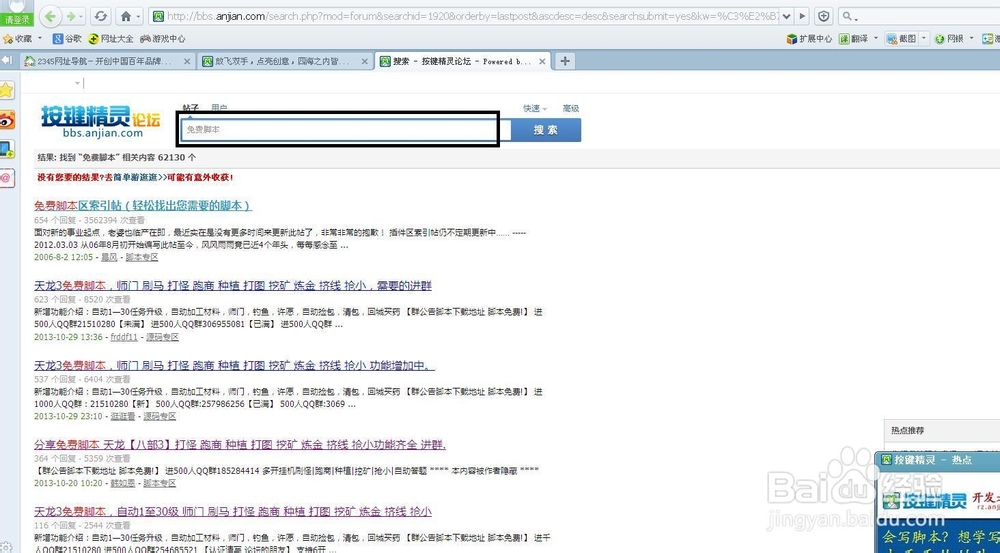Open result 分享免费脚本 天龙【八部3】

[x=240, y=445]
